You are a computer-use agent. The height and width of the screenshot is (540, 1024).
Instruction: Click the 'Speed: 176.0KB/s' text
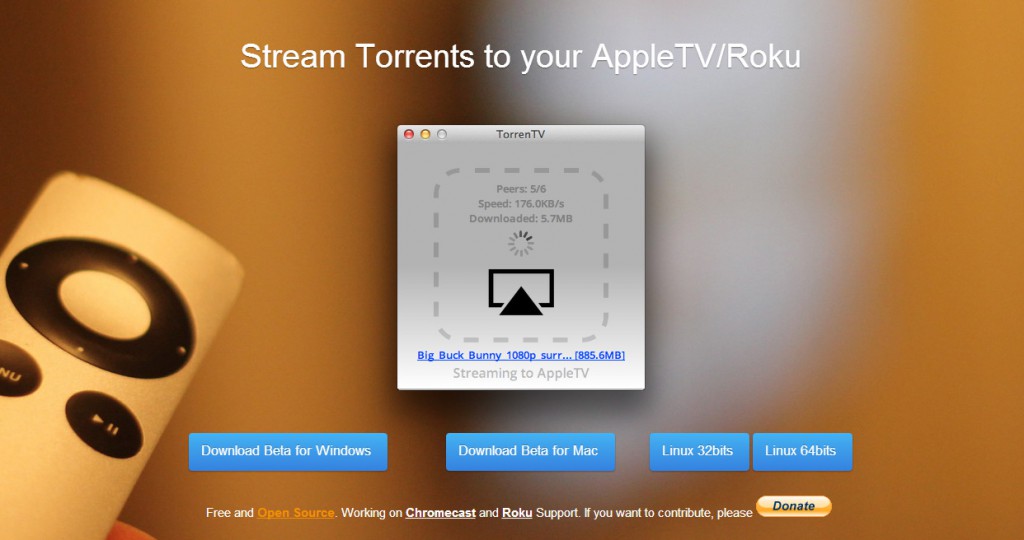click(521, 204)
